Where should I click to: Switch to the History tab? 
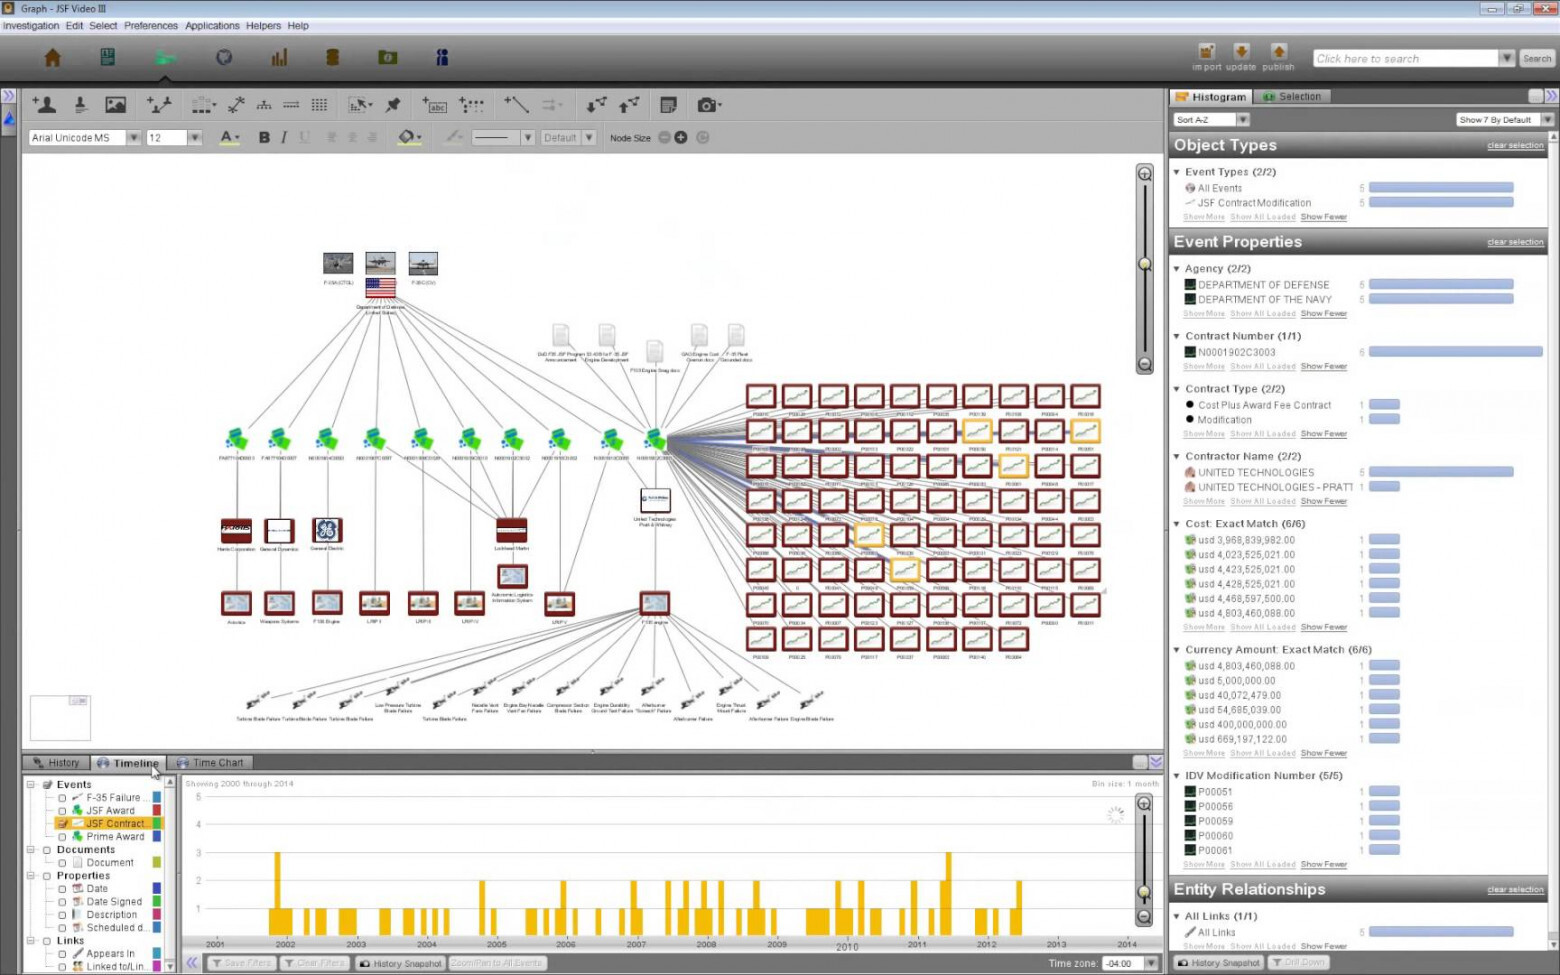(x=55, y=763)
